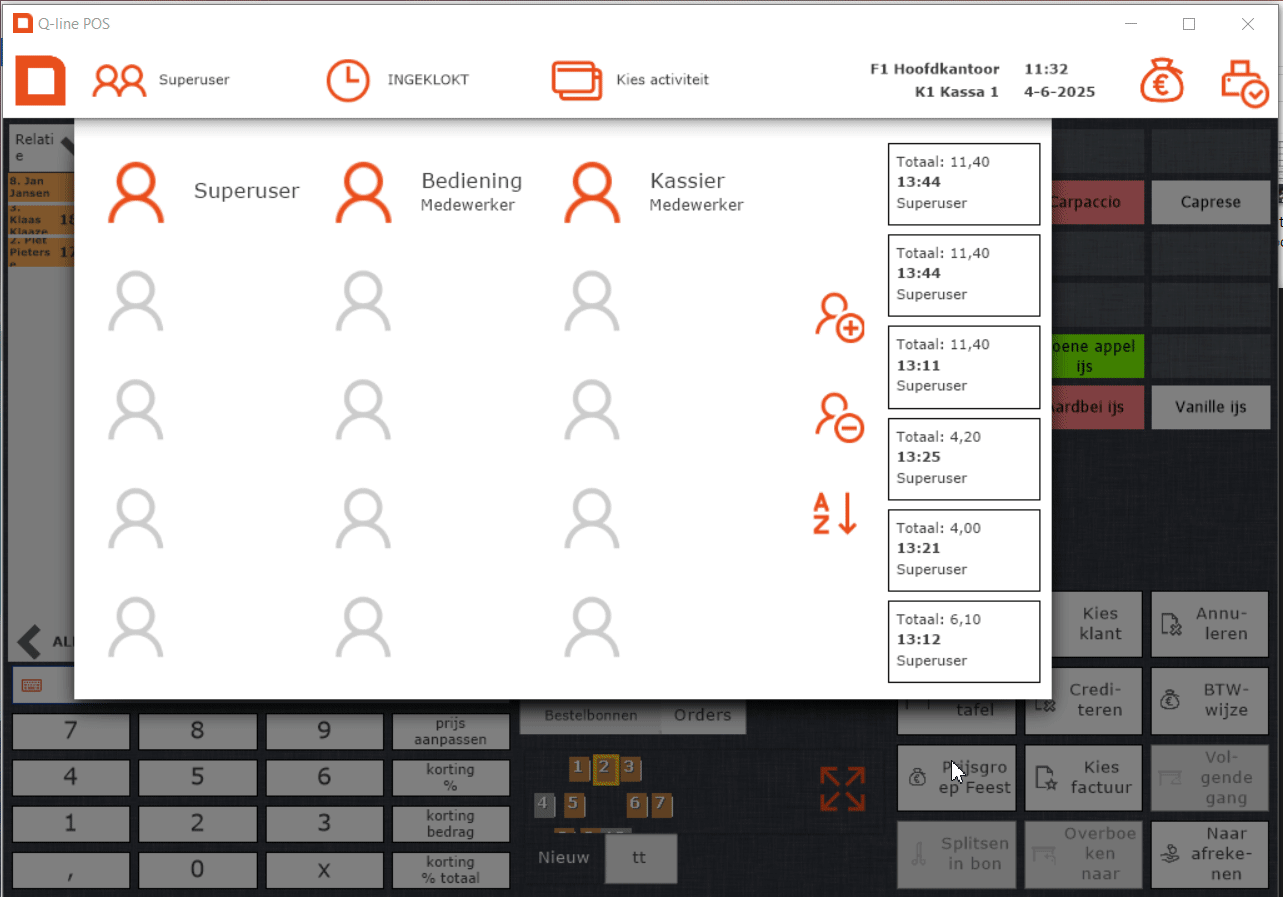Select the green appel ijs product
Viewport: 1283px width, 897px height.
point(1097,356)
